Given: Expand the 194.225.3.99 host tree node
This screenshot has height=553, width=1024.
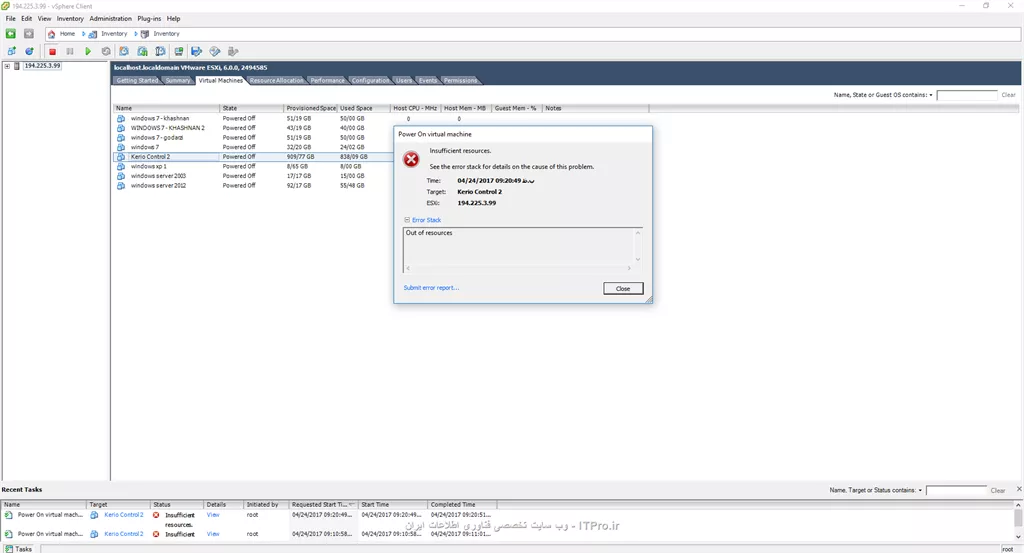Looking at the screenshot, I should tap(7, 66).
